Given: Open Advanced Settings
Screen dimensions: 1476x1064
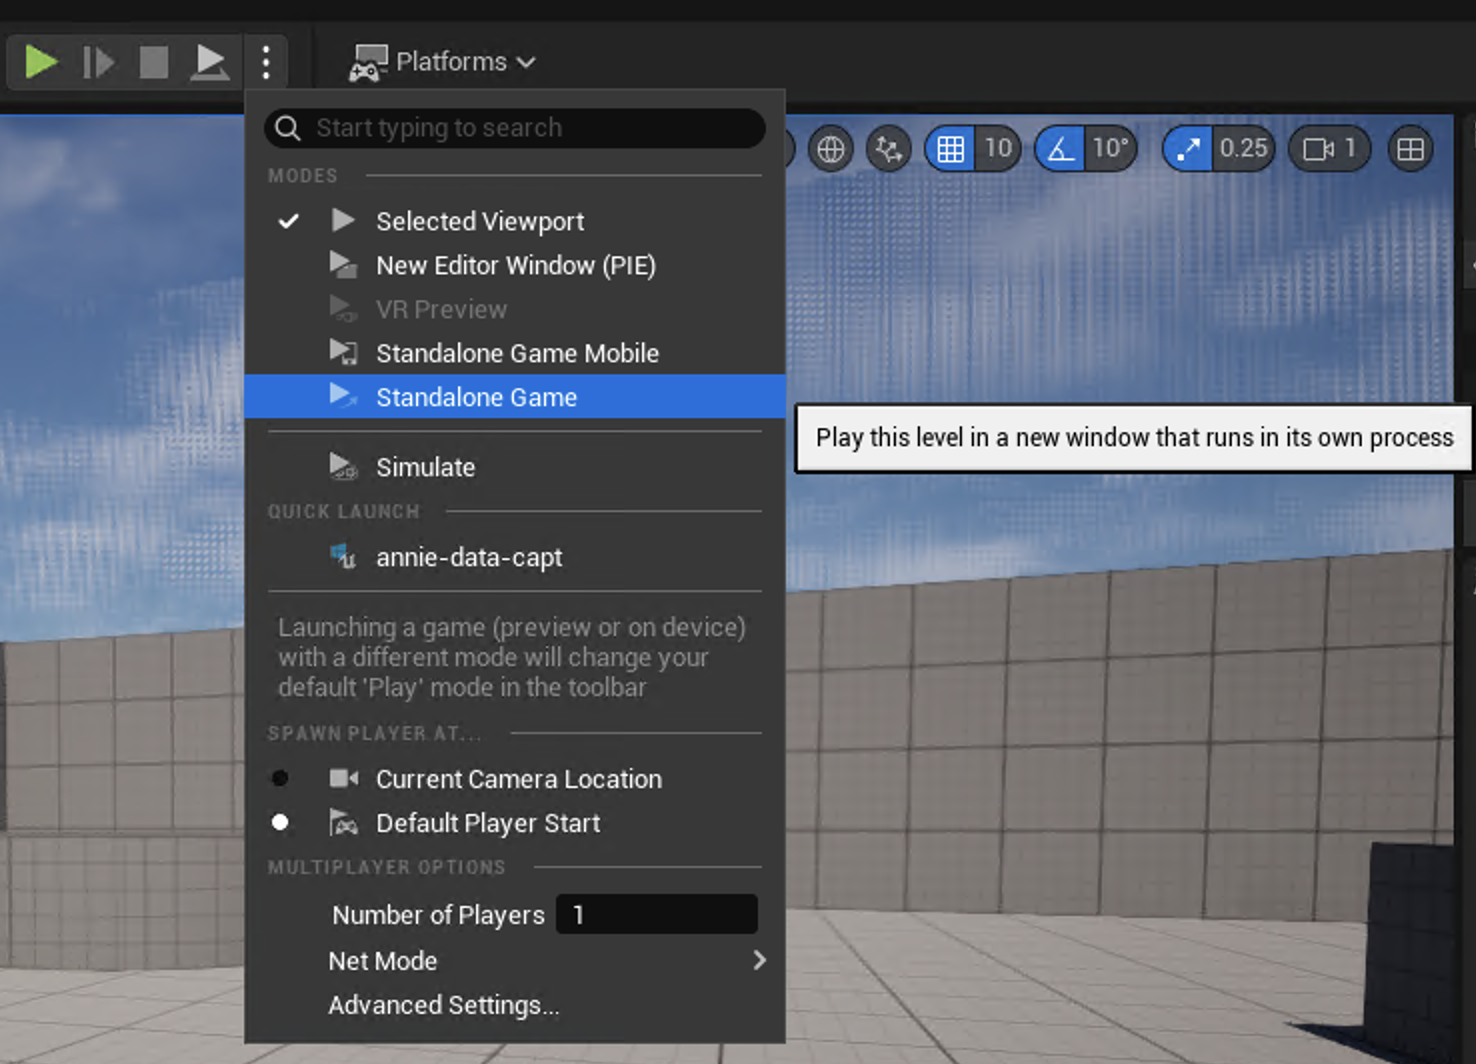Looking at the screenshot, I should pyautogui.click(x=444, y=1005).
